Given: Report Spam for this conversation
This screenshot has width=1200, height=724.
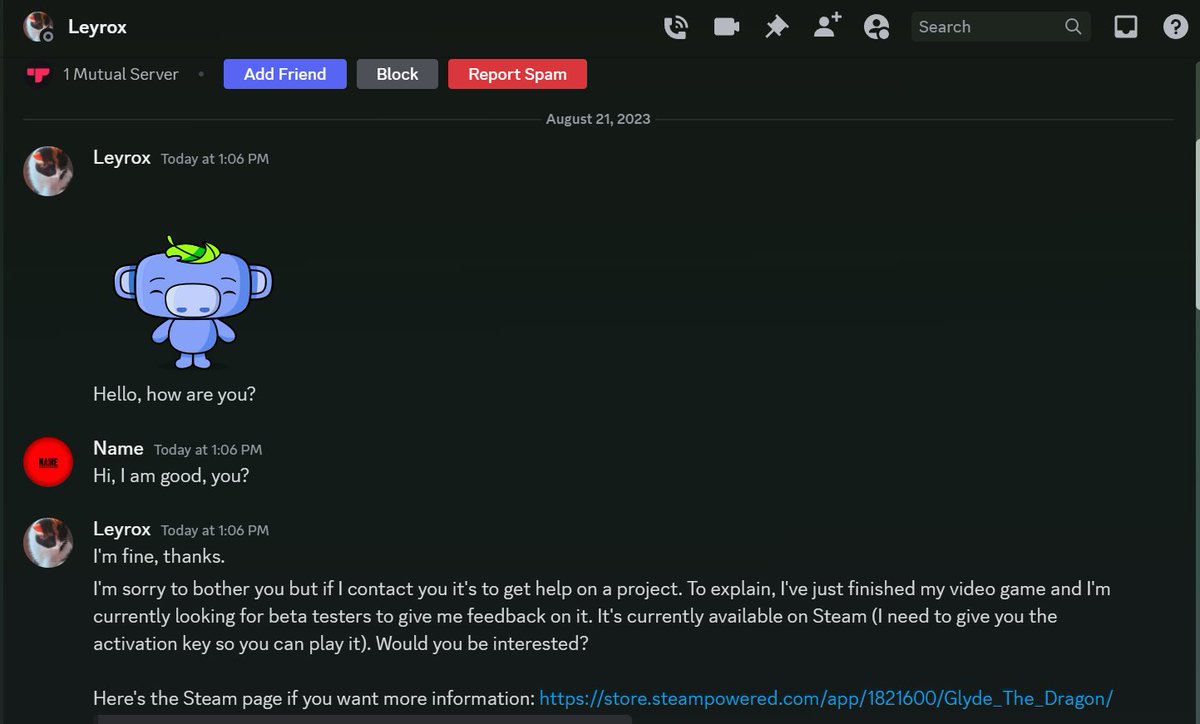Looking at the screenshot, I should (x=517, y=74).
